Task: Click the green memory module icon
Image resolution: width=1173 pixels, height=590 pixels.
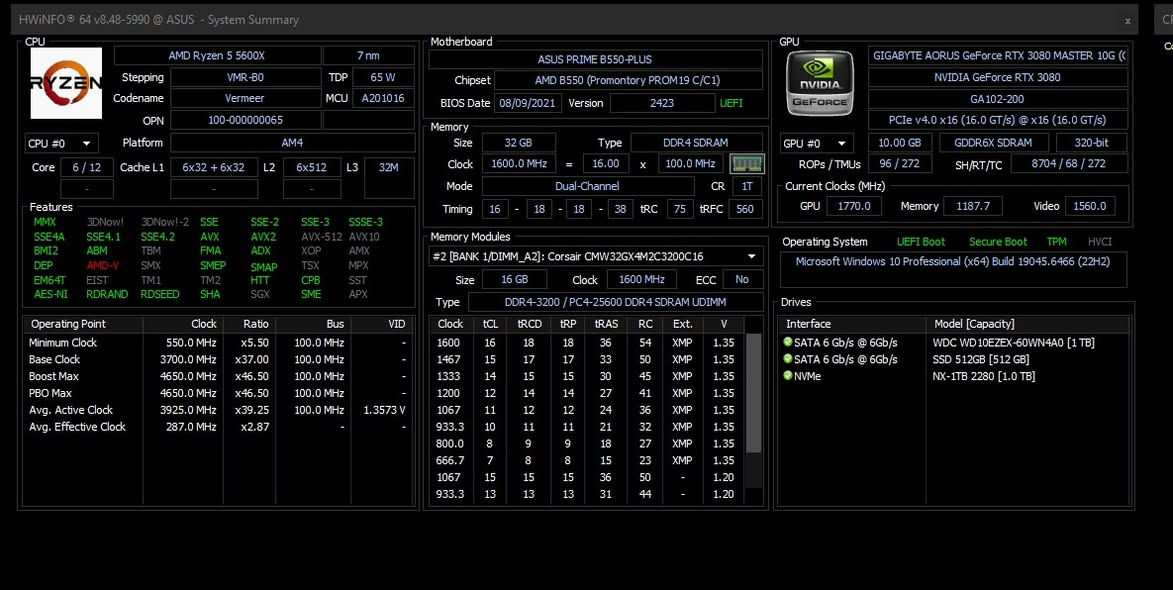Action: tap(747, 164)
